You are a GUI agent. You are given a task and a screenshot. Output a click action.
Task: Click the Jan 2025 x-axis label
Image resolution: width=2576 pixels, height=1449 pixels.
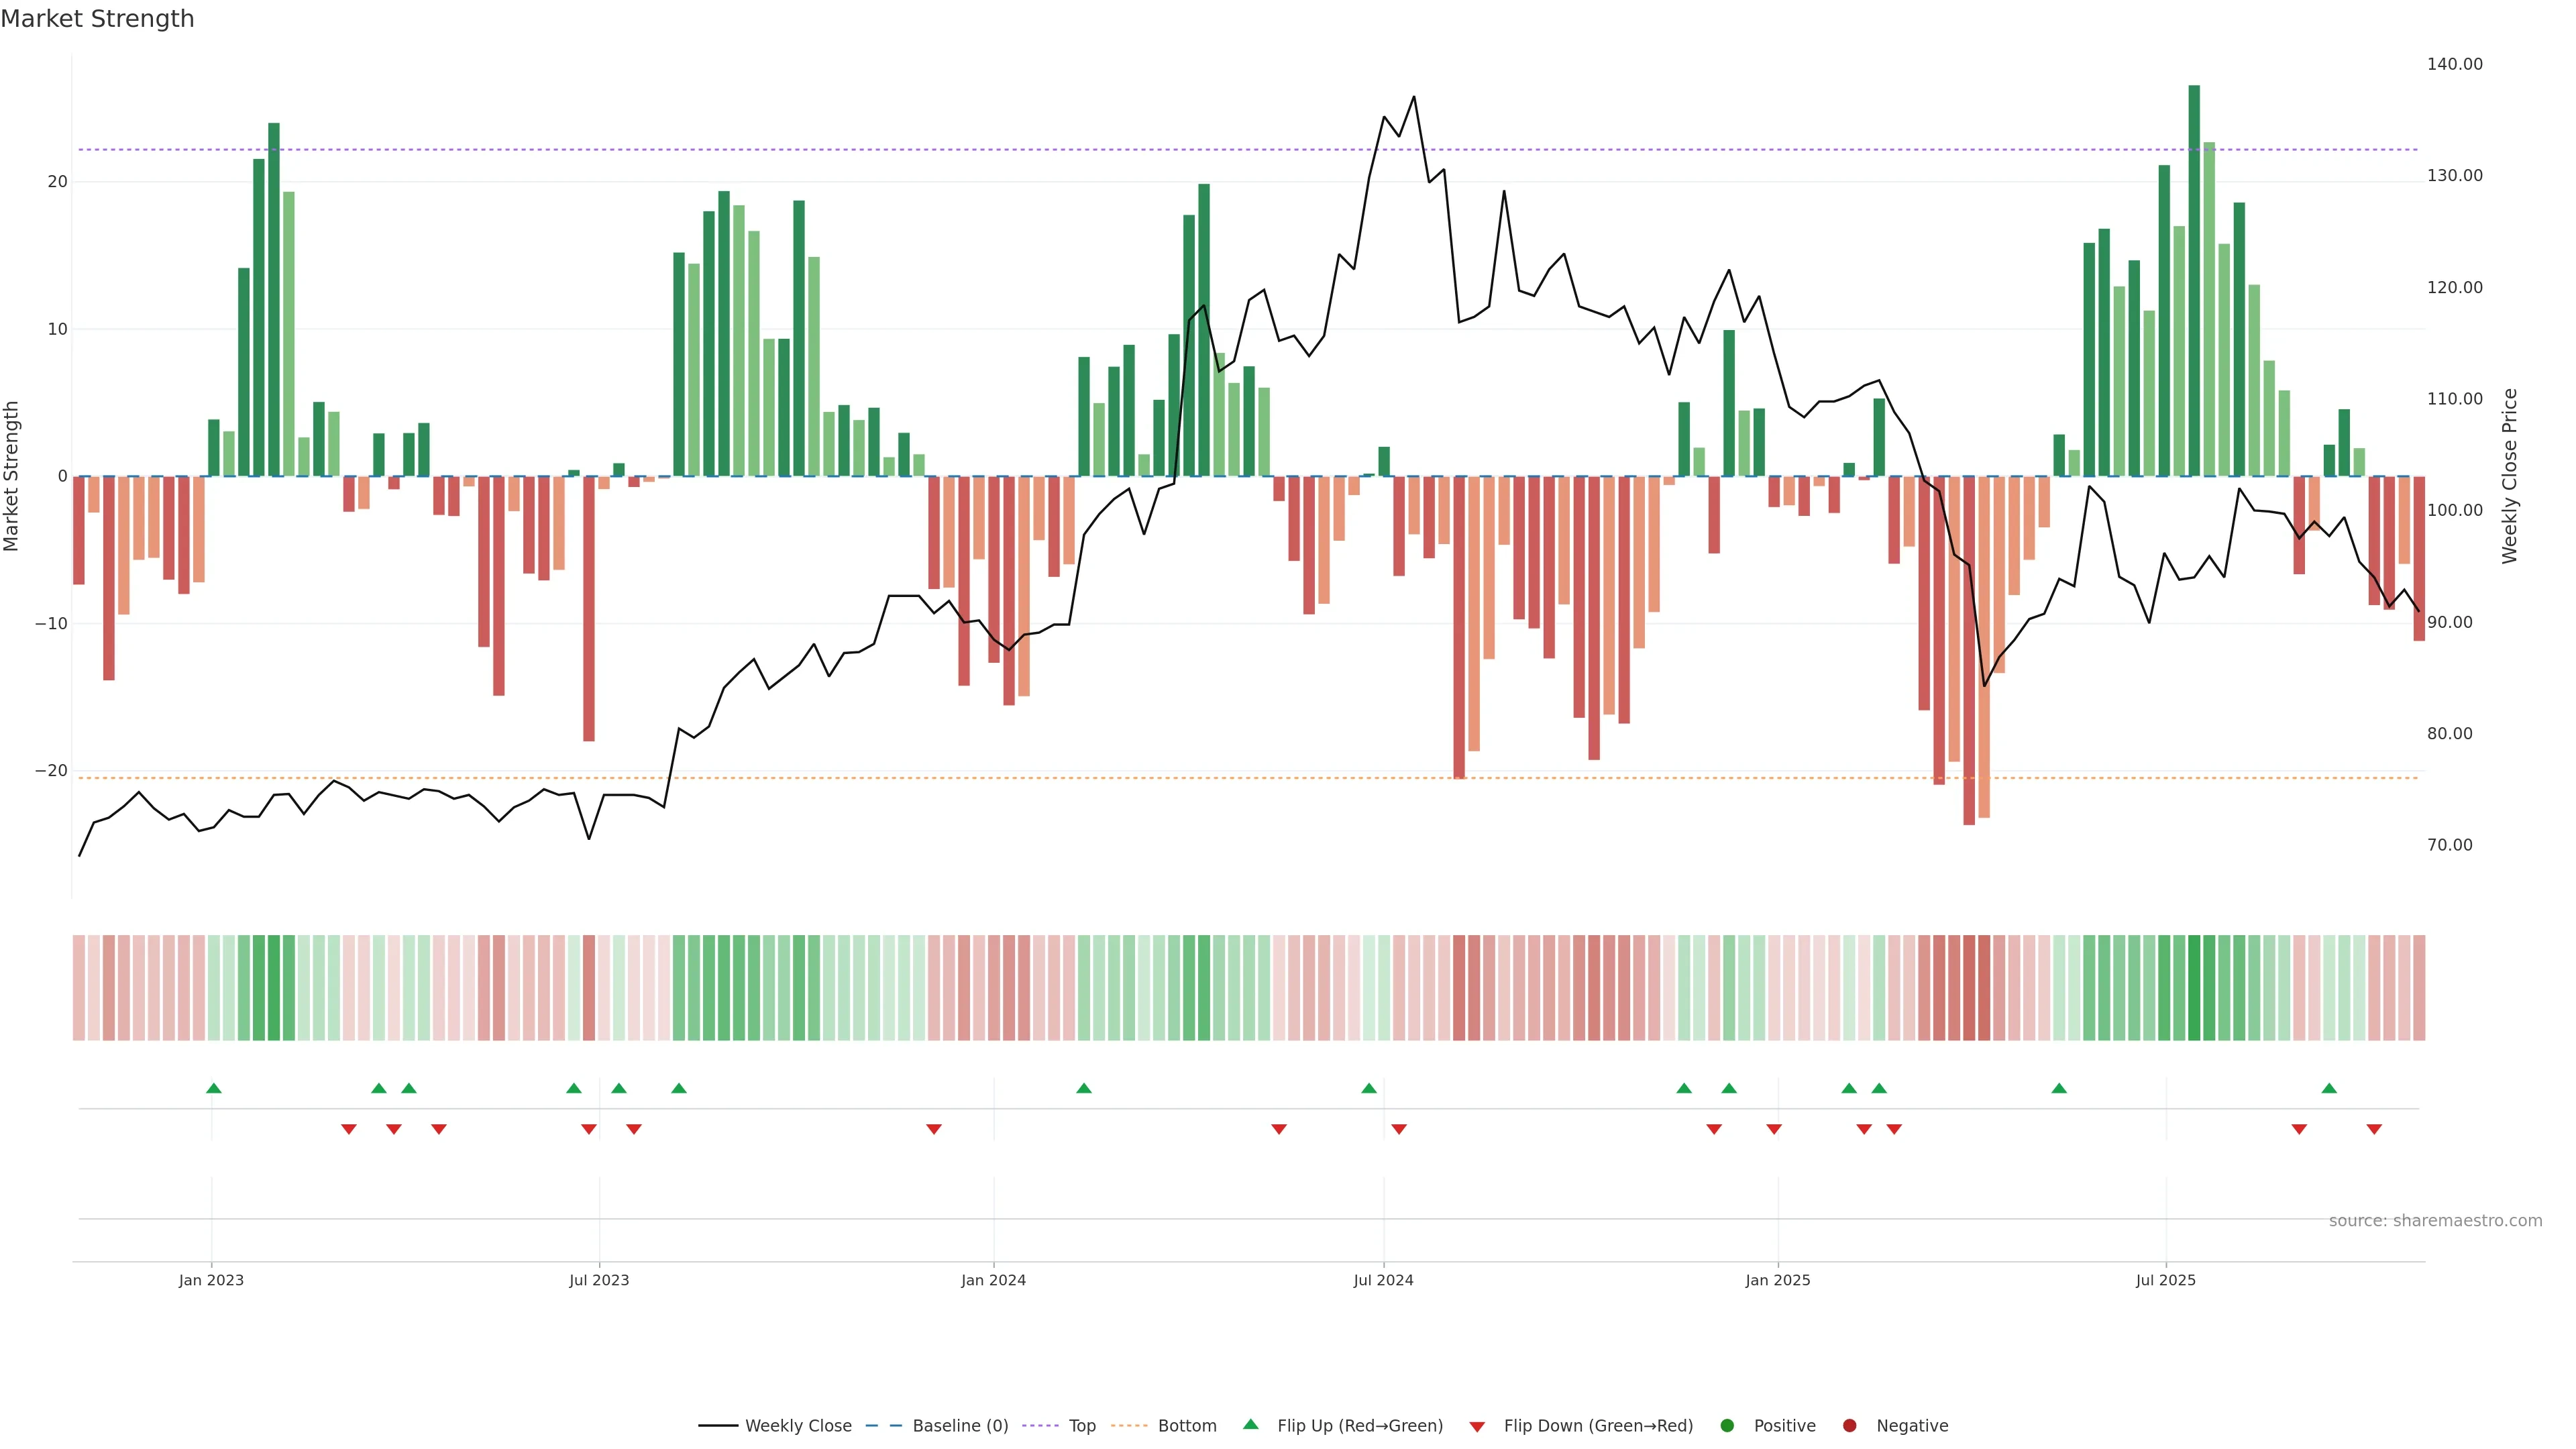[1778, 1280]
